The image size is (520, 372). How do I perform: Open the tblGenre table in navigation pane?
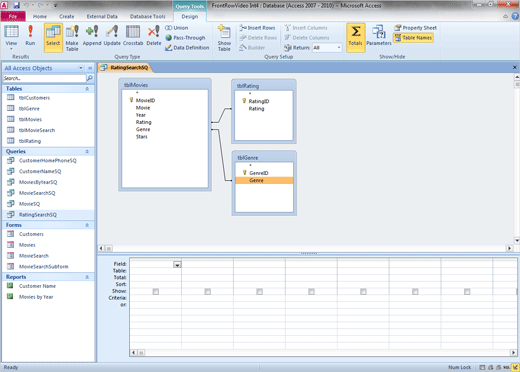point(29,109)
